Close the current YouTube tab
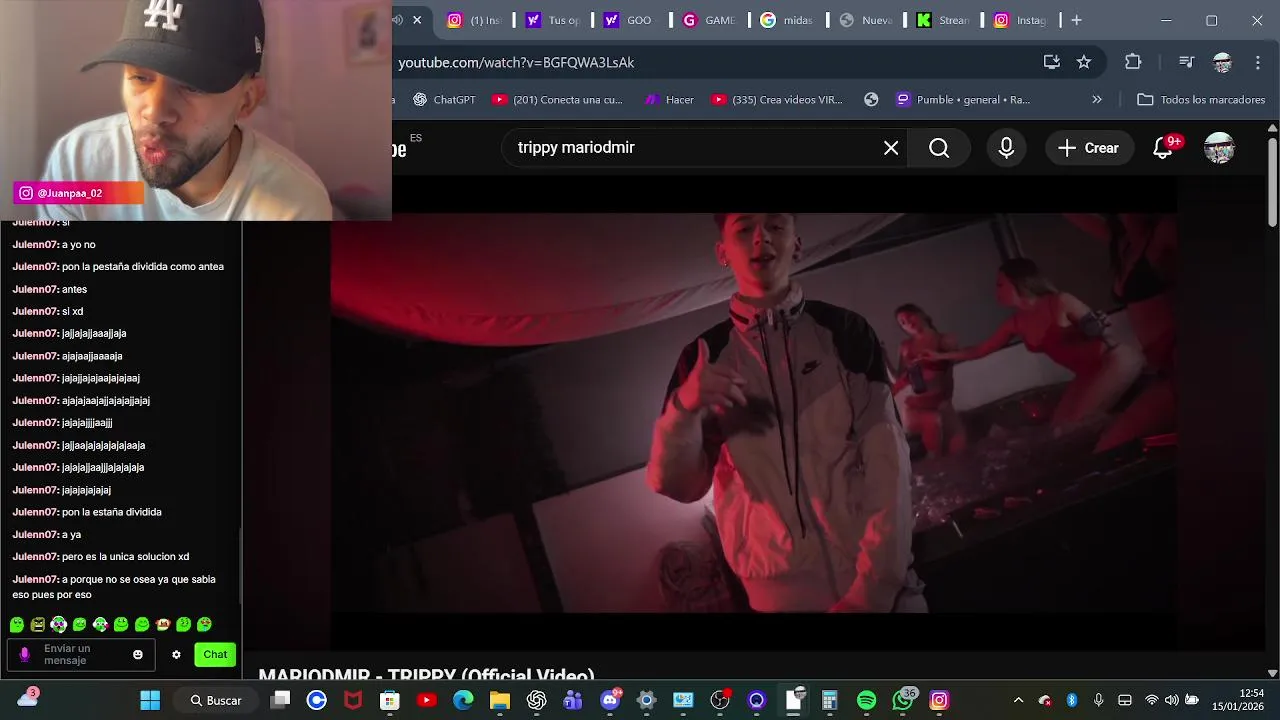 [x=417, y=20]
